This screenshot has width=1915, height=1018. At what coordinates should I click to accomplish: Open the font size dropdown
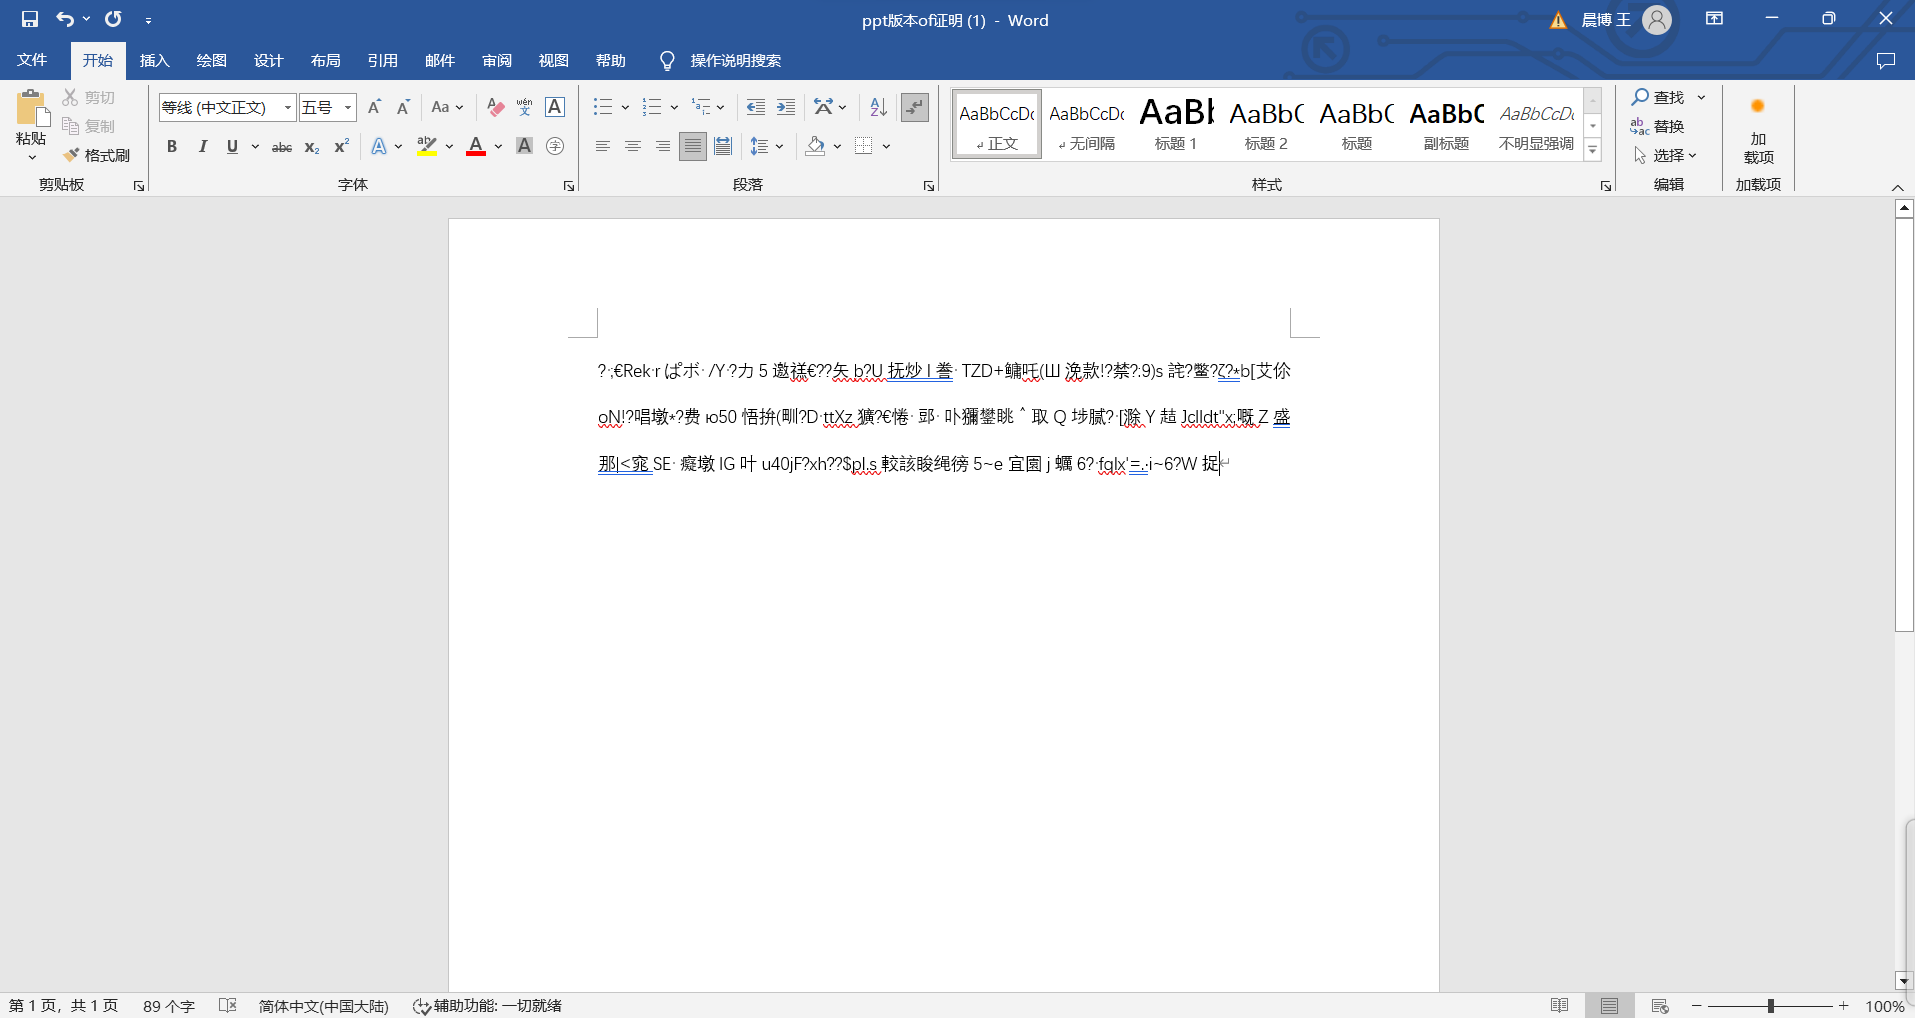[x=348, y=107]
